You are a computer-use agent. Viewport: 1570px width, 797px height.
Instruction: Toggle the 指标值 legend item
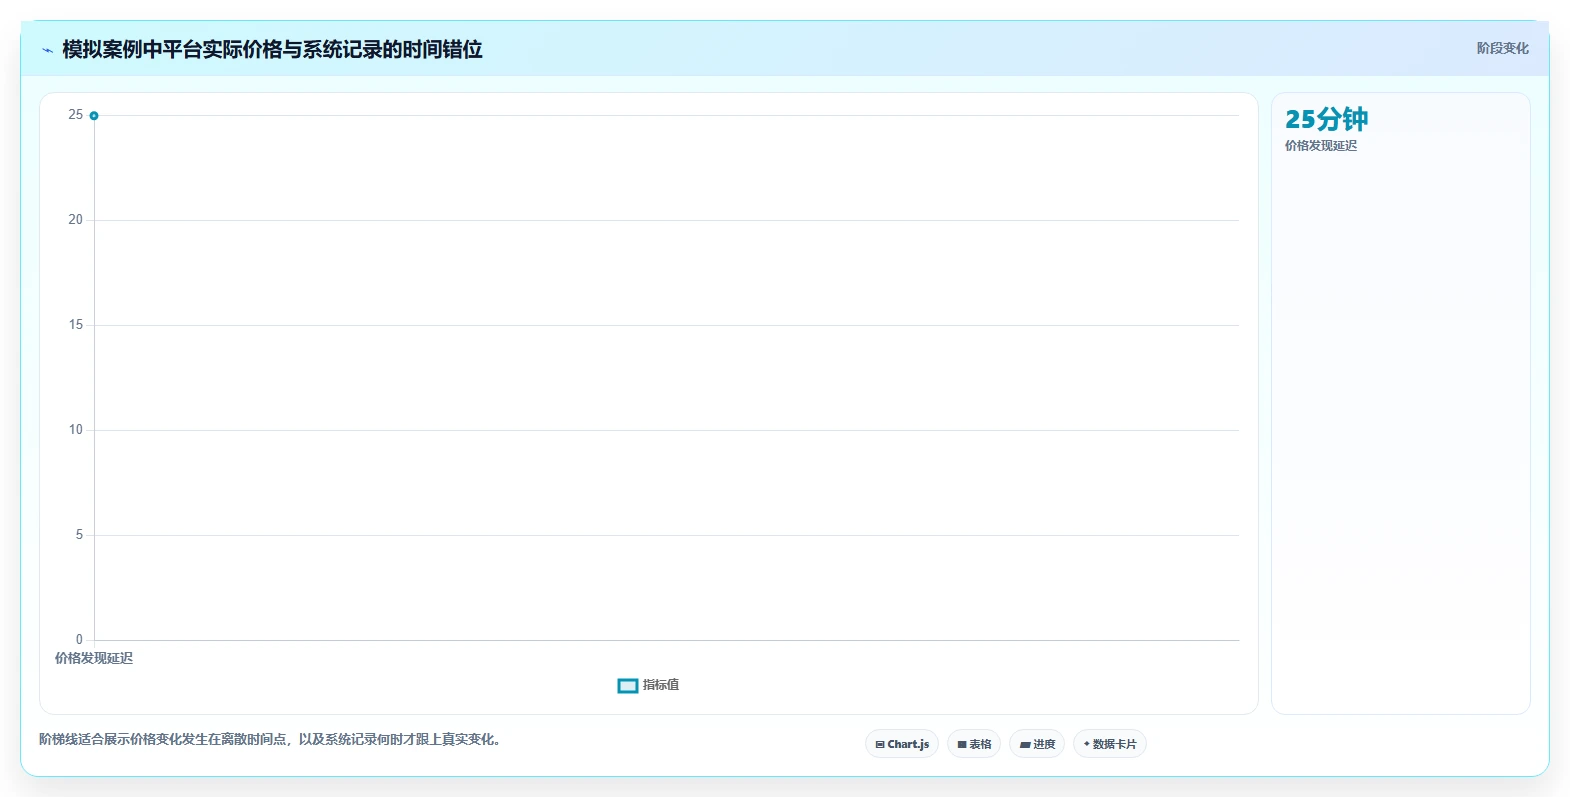[649, 685]
